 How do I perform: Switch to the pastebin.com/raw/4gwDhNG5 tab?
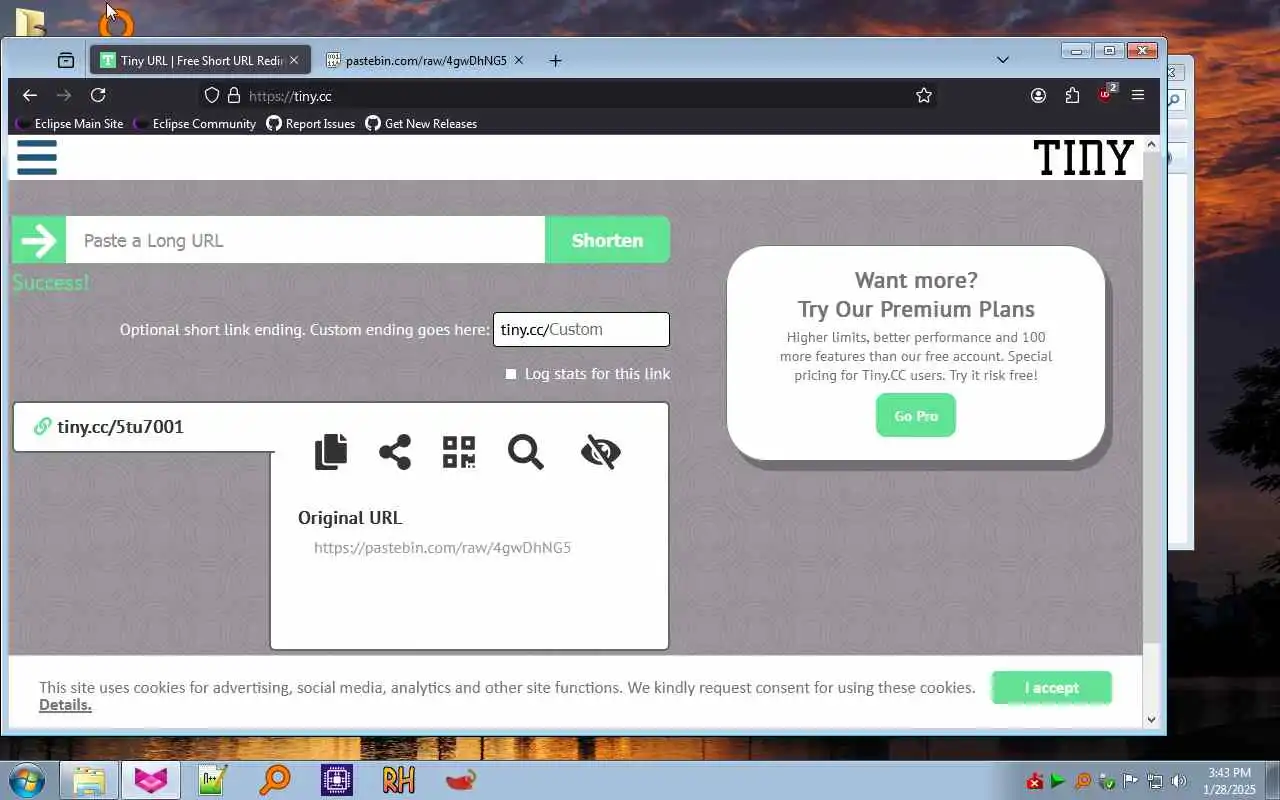click(x=424, y=60)
